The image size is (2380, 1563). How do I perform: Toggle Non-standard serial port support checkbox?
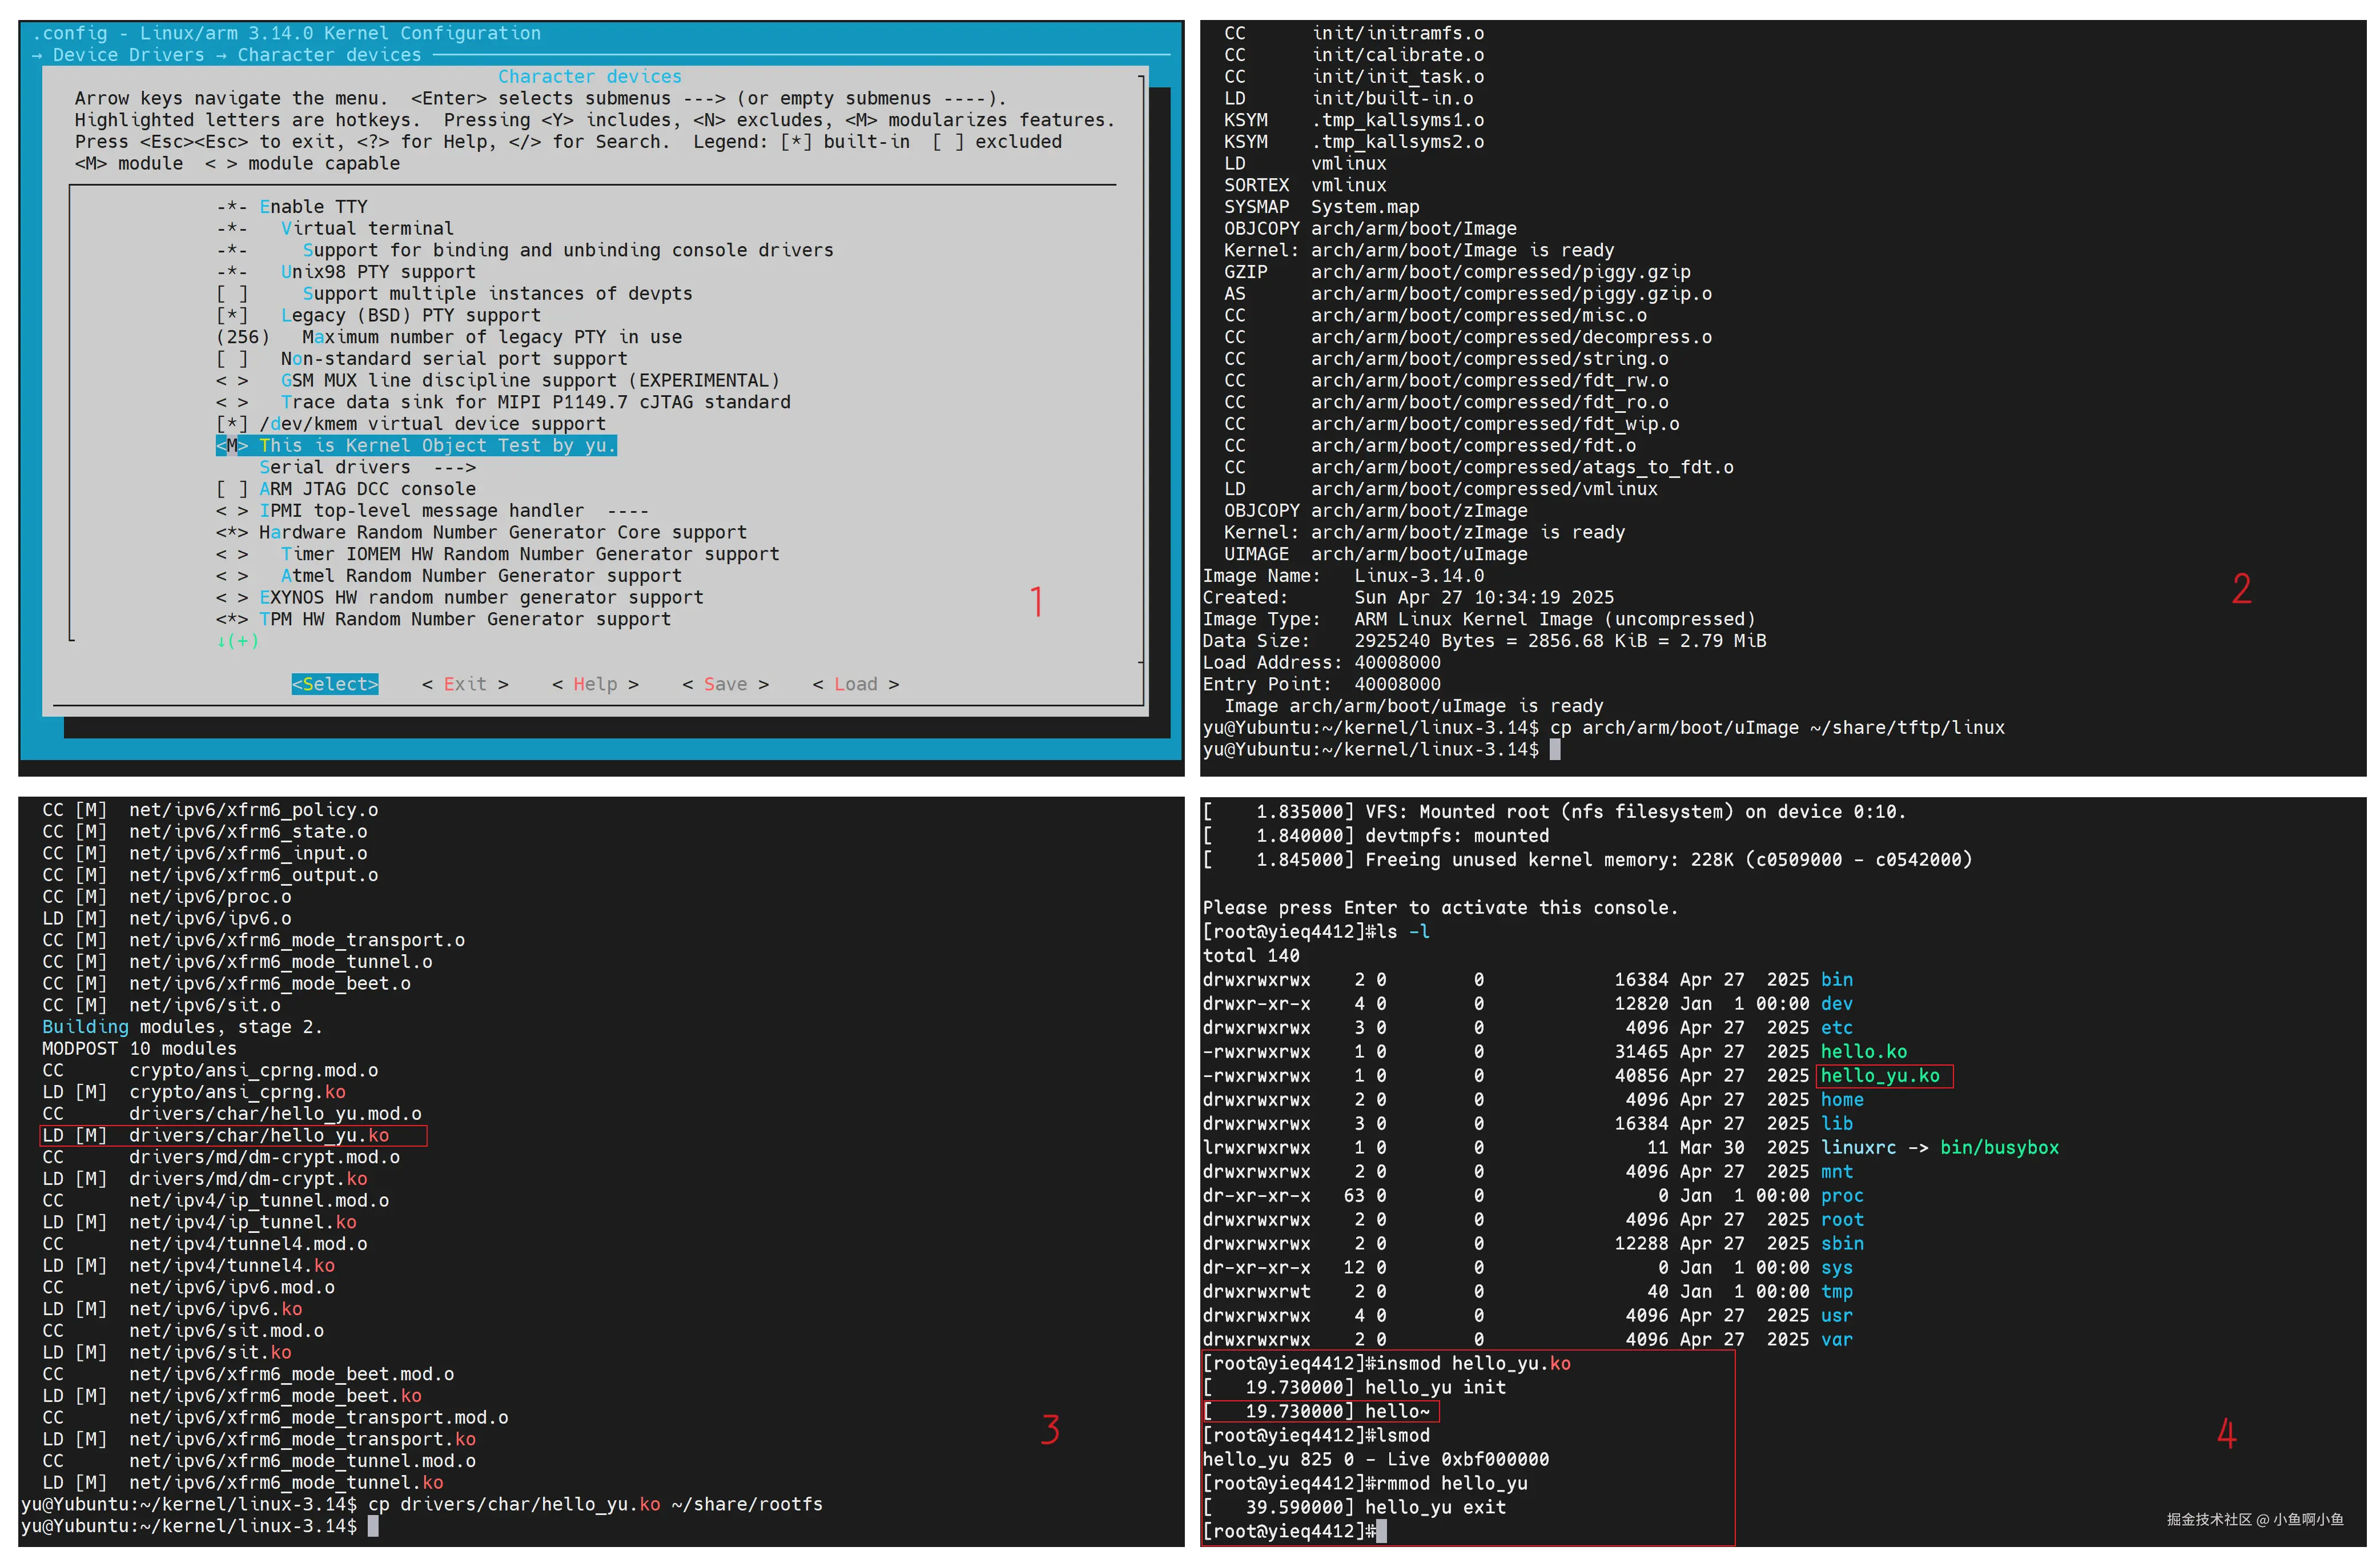pyautogui.click(x=232, y=359)
